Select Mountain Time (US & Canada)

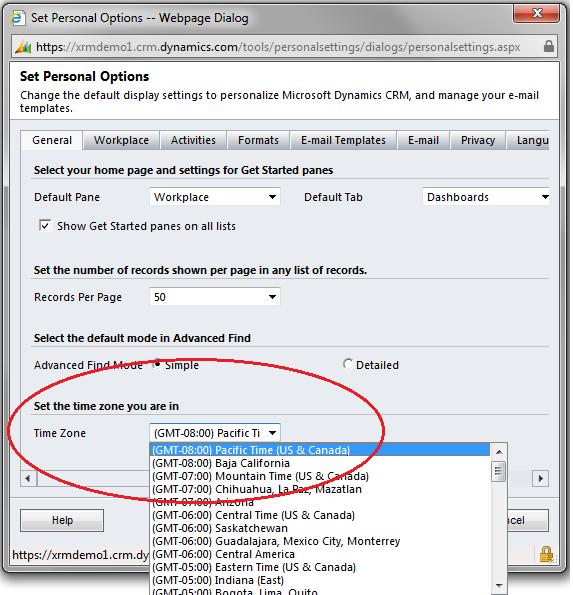[320, 476]
